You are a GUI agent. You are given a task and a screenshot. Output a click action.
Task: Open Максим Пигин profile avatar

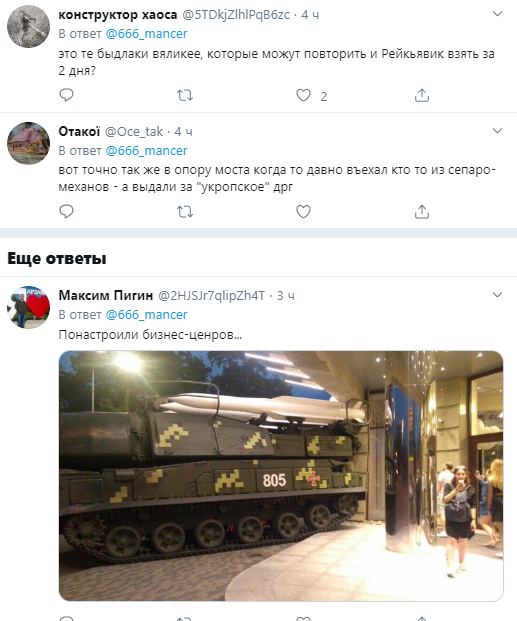pos(29,307)
